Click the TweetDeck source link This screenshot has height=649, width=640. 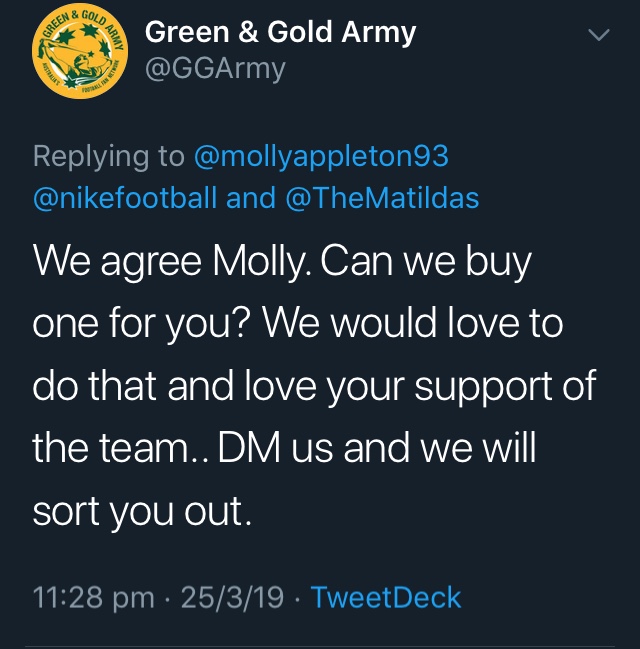click(x=386, y=598)
